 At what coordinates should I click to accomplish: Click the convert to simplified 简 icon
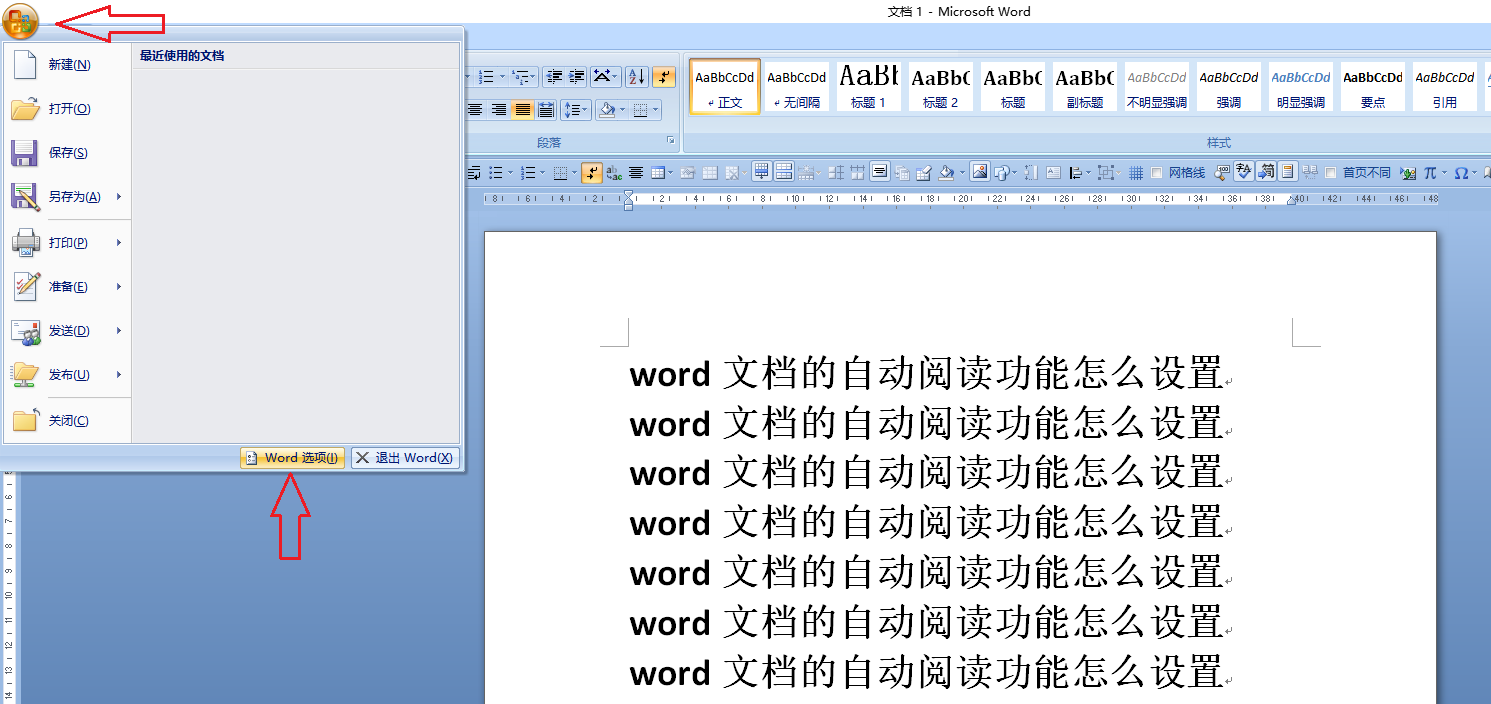pos(1266,172)
